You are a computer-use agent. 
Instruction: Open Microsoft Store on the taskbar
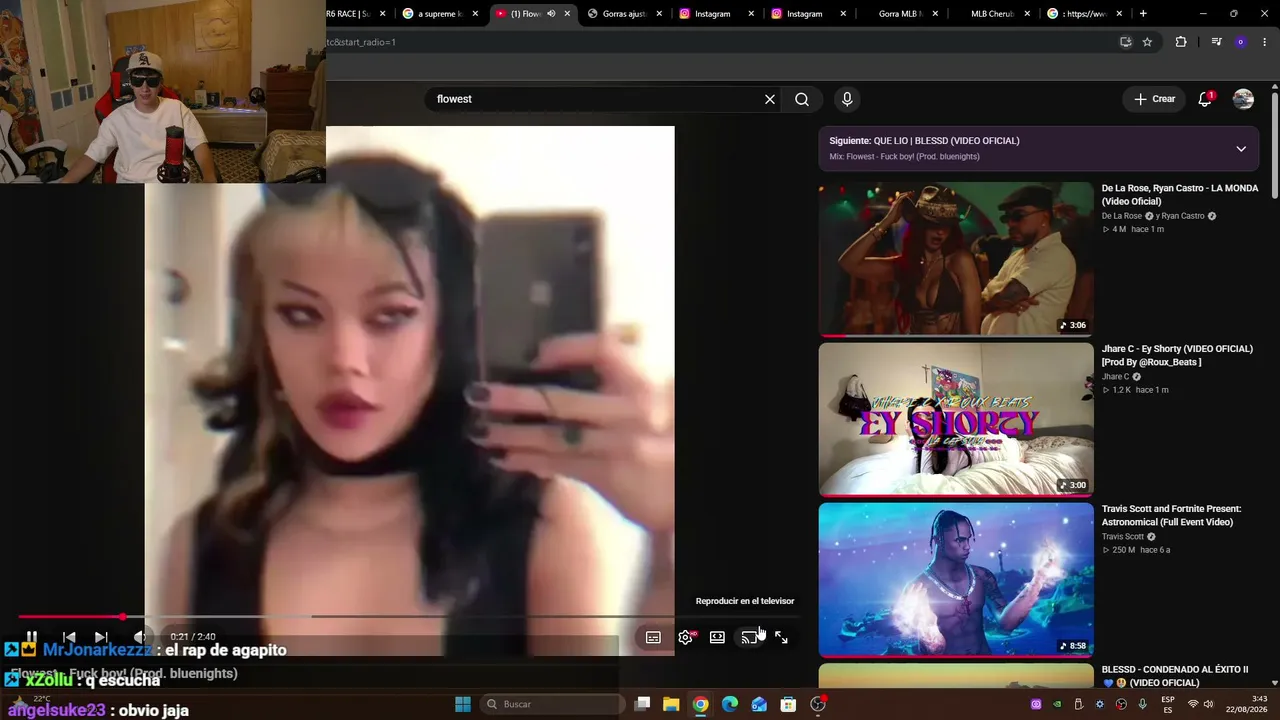pos(788,704)
